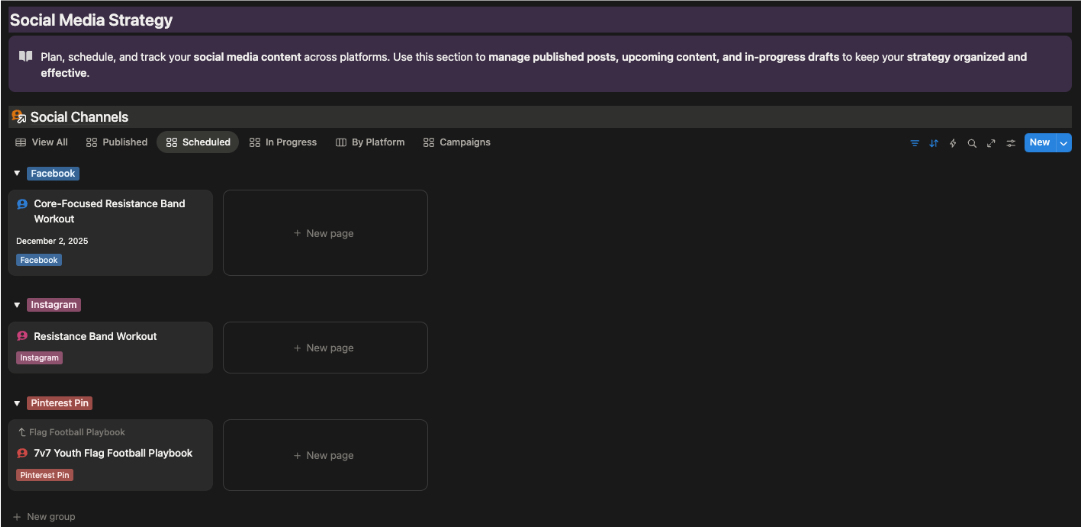Click New page card in Instagram group
Screen dimensions: 1081x527
click(325, 348)
